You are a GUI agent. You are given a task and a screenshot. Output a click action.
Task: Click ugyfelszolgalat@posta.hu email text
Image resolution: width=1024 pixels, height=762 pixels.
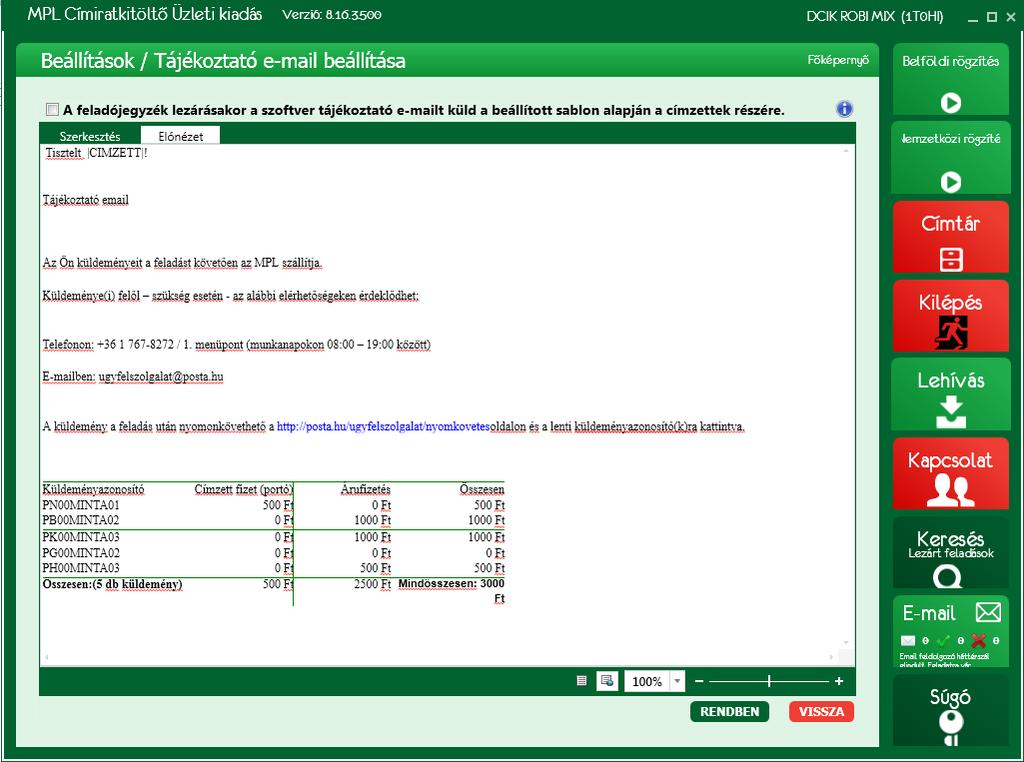click(161, 377)
